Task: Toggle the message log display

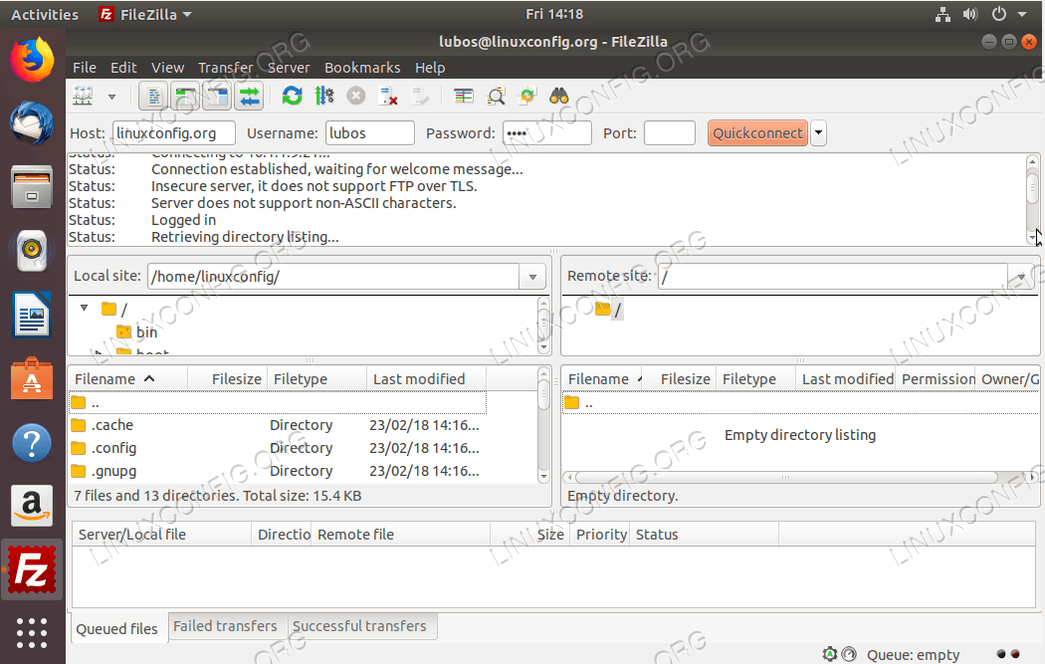Action: tap(155, 96)
